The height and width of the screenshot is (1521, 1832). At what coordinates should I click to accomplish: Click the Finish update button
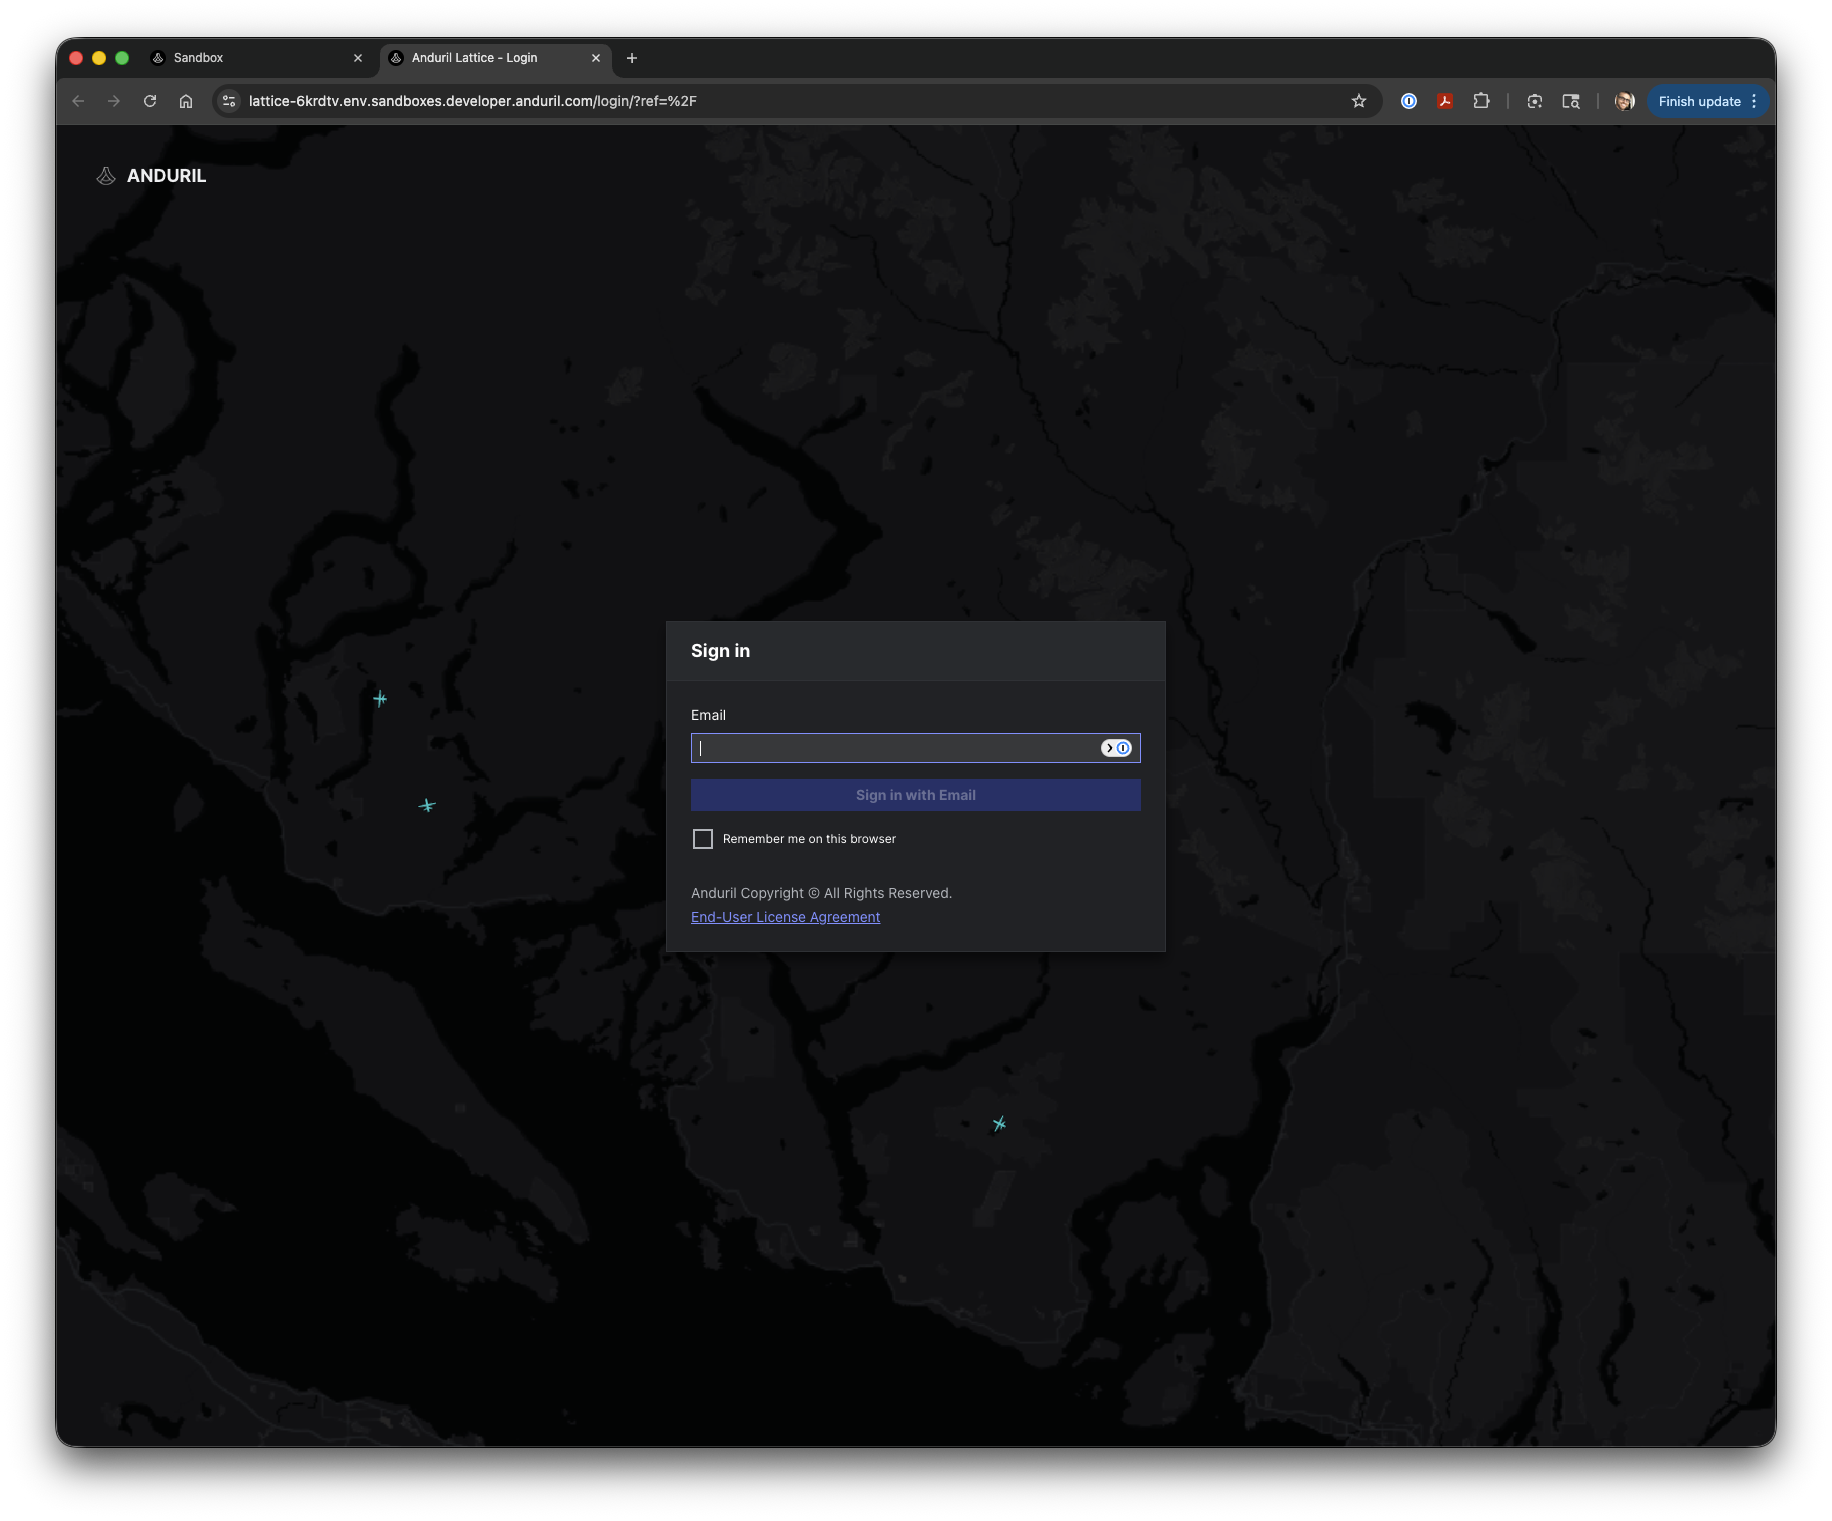(1699, 101)
